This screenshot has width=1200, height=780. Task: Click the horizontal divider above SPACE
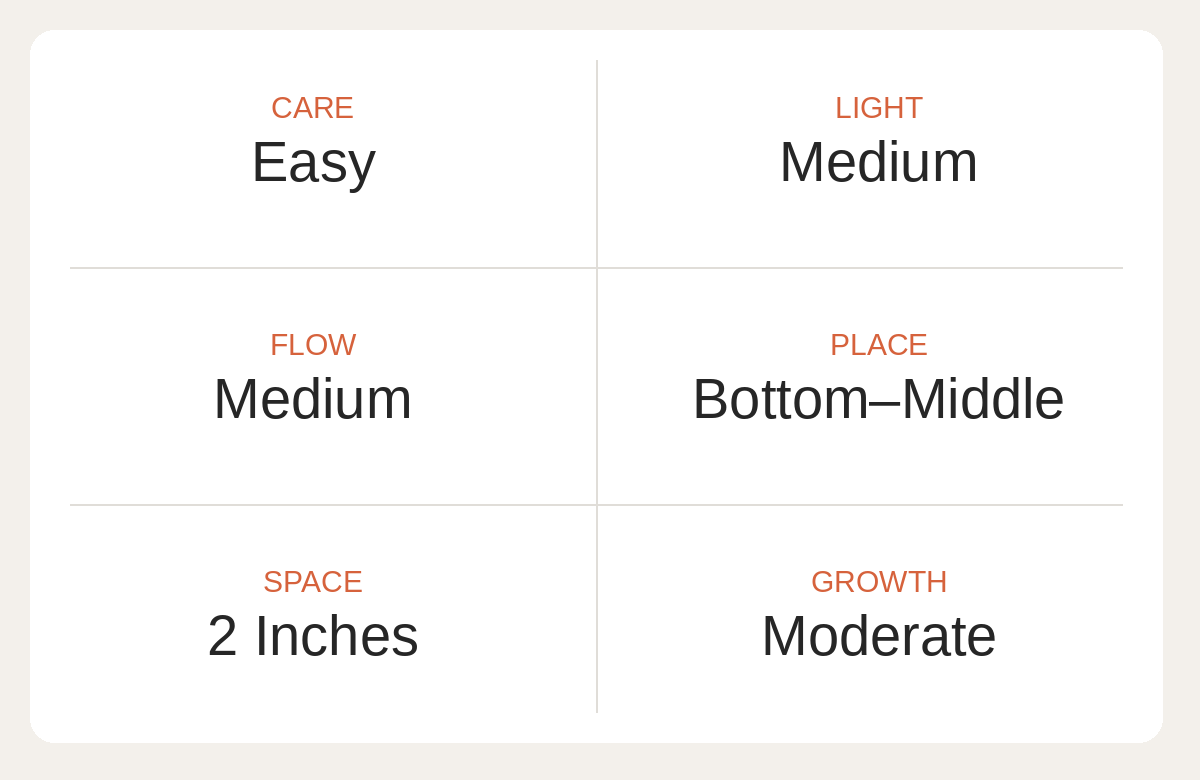click(333, 505)
